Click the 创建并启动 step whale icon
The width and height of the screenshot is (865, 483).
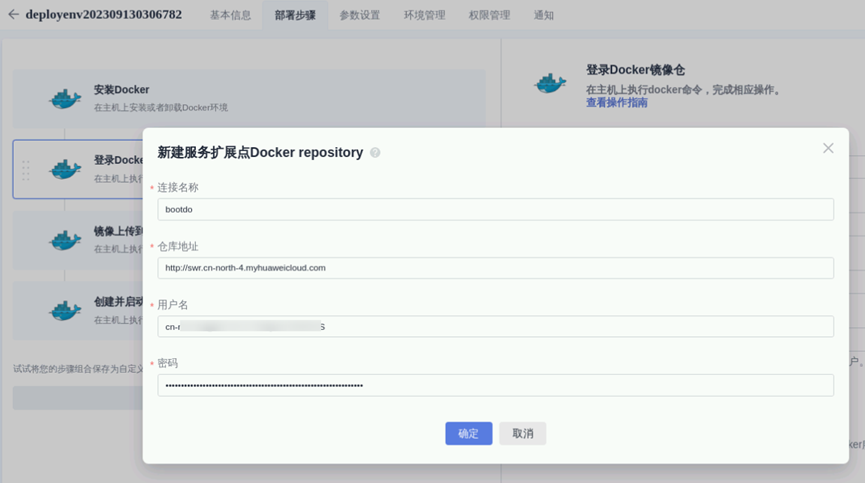point(65,310)
